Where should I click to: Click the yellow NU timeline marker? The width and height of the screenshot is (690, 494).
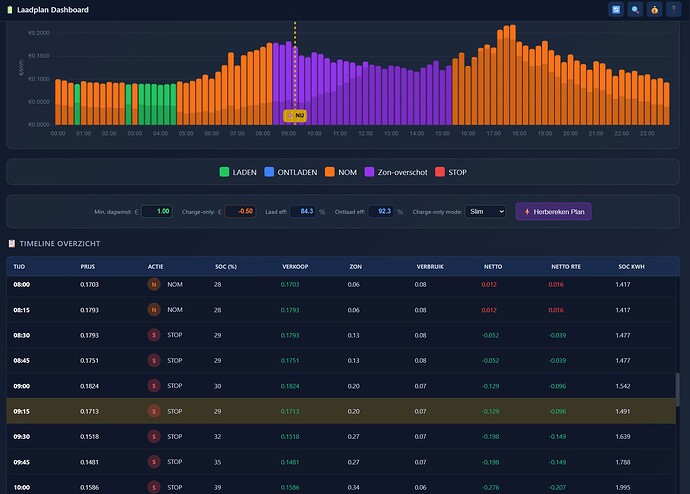[x=295, y=116]
